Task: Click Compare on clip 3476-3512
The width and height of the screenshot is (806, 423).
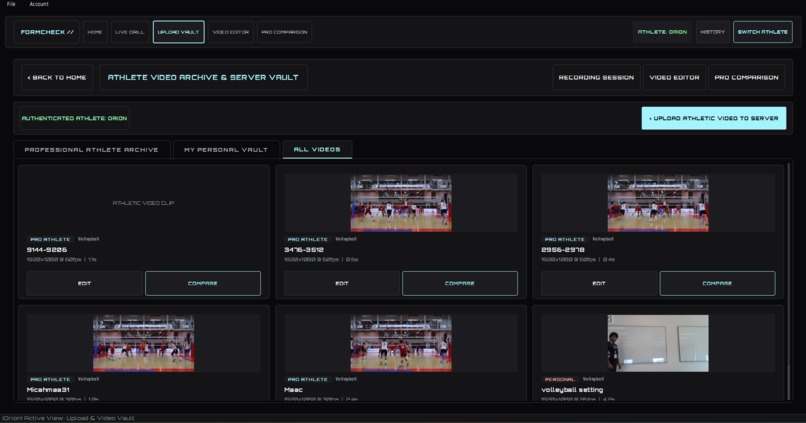Action: click(460, 283)
